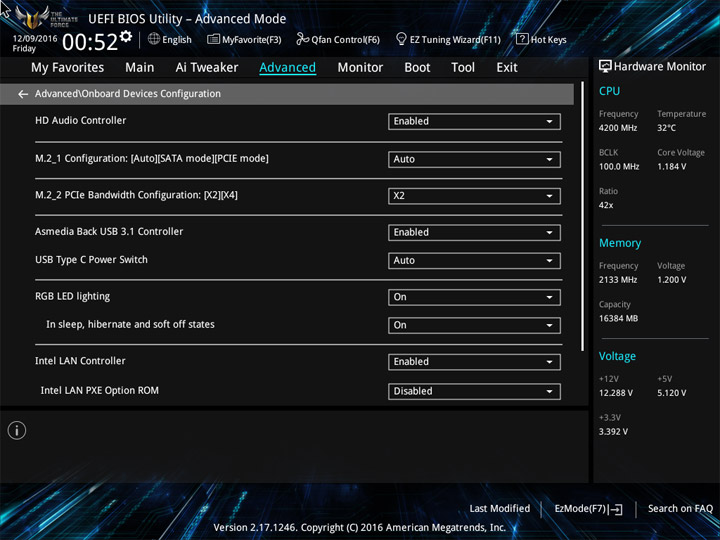Click the MyFavorite list icon
Viewport: 720px width, 540px height.
click(213, 39)
